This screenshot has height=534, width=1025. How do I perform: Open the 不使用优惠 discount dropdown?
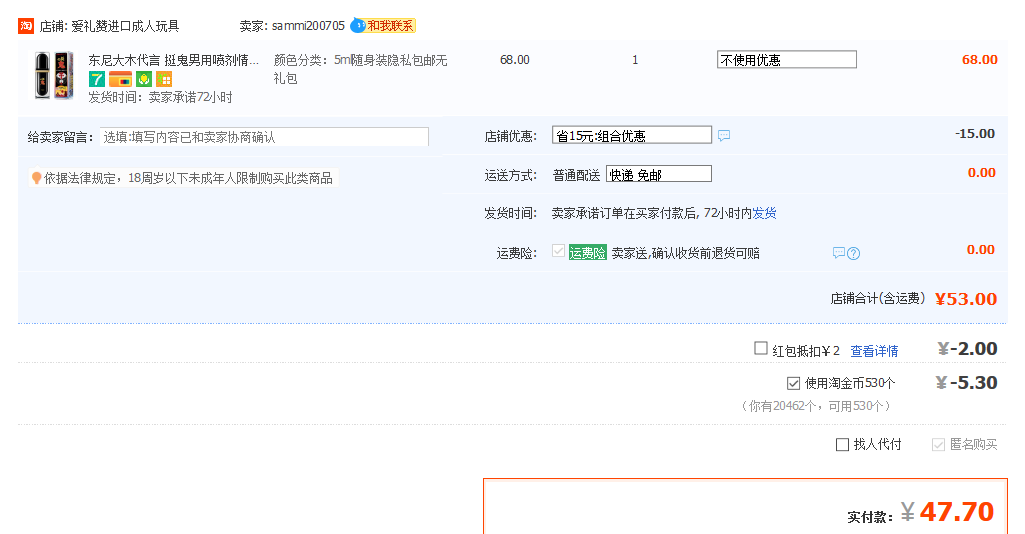[786, 60]
